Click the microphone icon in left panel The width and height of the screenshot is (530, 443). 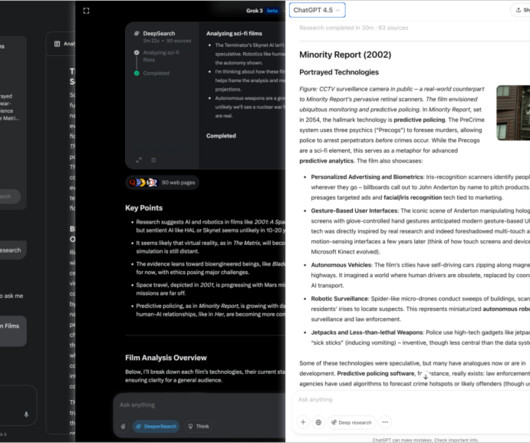click(26, 414)
